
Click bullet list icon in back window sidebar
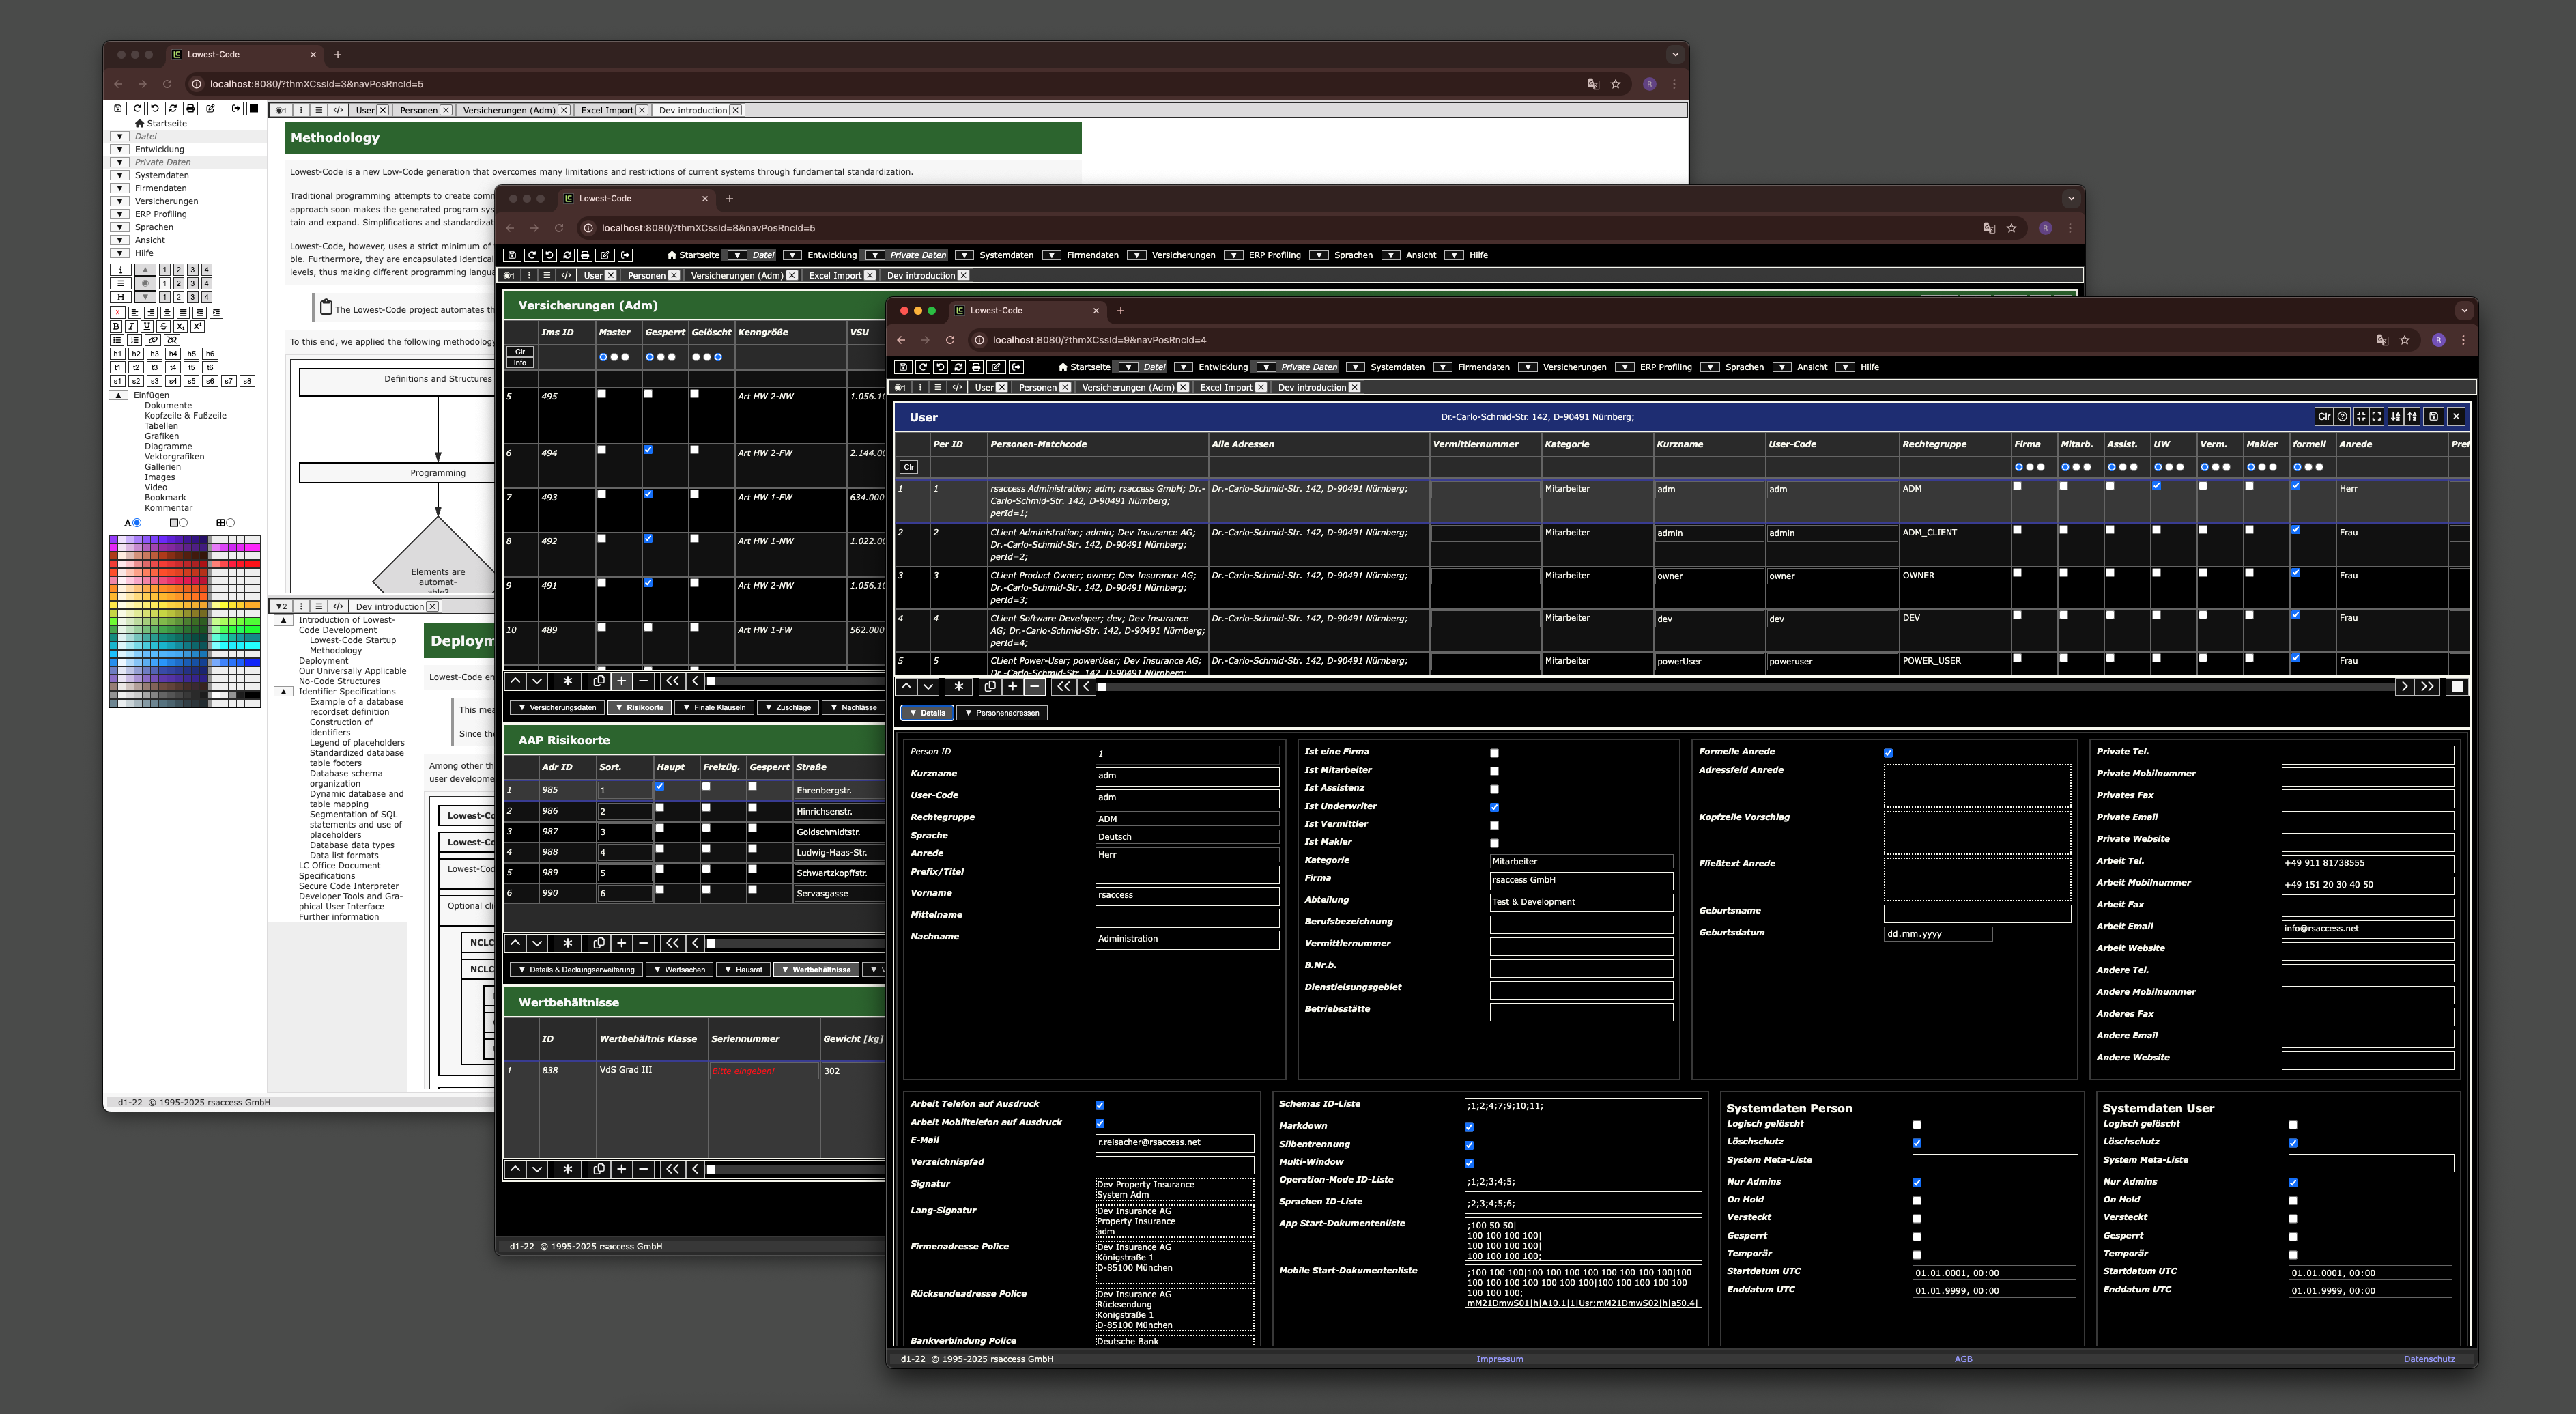click(117, 340)
